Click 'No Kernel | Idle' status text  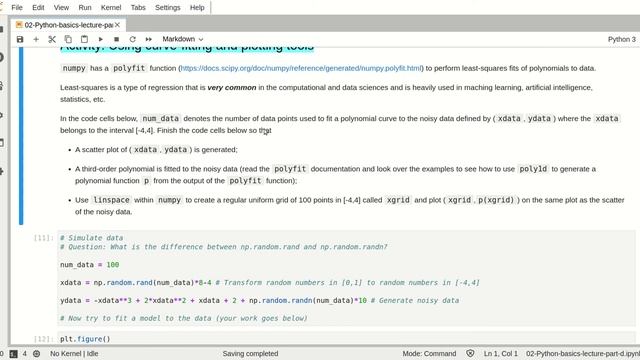click(74, 353)
